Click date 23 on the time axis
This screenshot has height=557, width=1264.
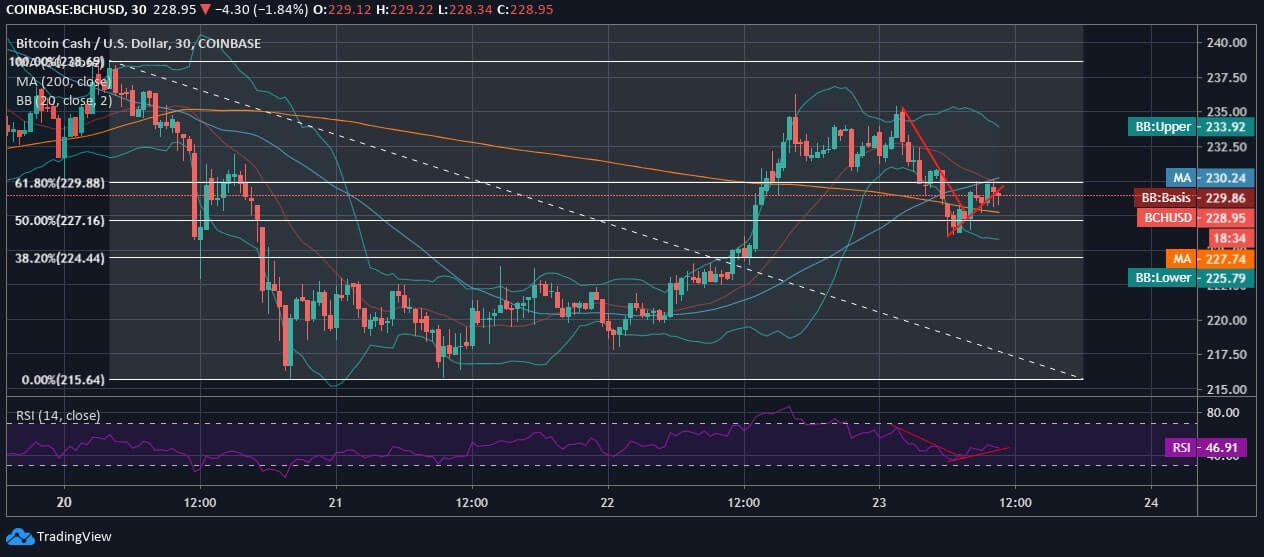point(878,502)
